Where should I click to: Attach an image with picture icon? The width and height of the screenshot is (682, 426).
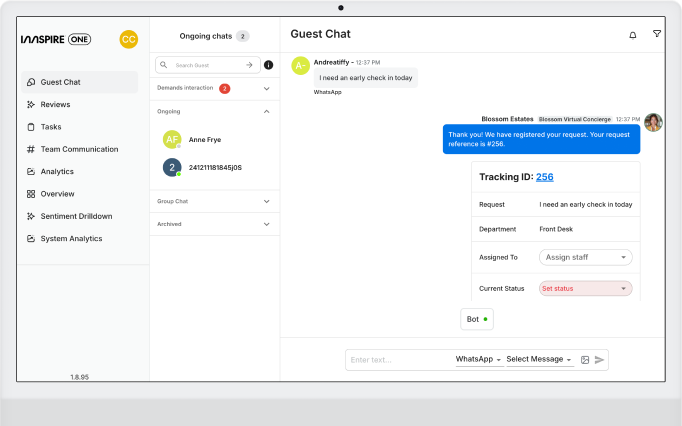[585, 360]
